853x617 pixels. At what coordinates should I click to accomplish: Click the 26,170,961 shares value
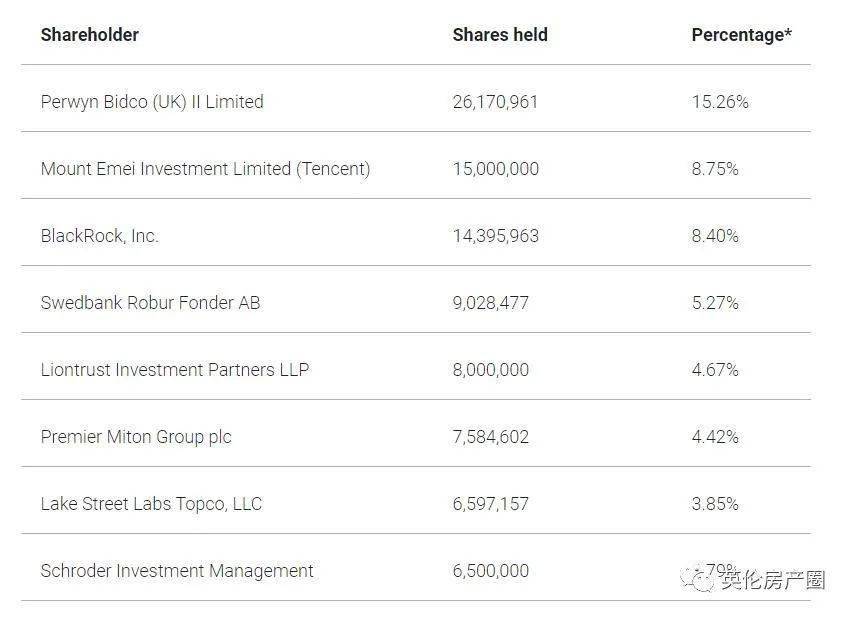495,102
